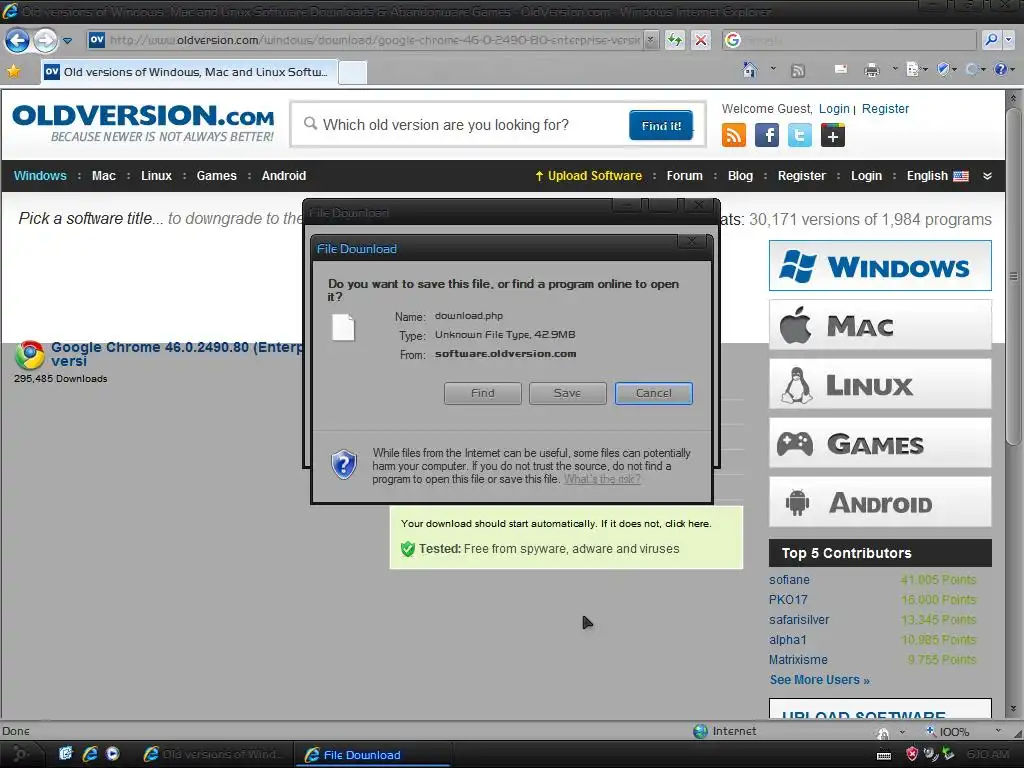Open the Linux nav menu item
Viewport: 1024px width, 768px height.
[156, 176]
